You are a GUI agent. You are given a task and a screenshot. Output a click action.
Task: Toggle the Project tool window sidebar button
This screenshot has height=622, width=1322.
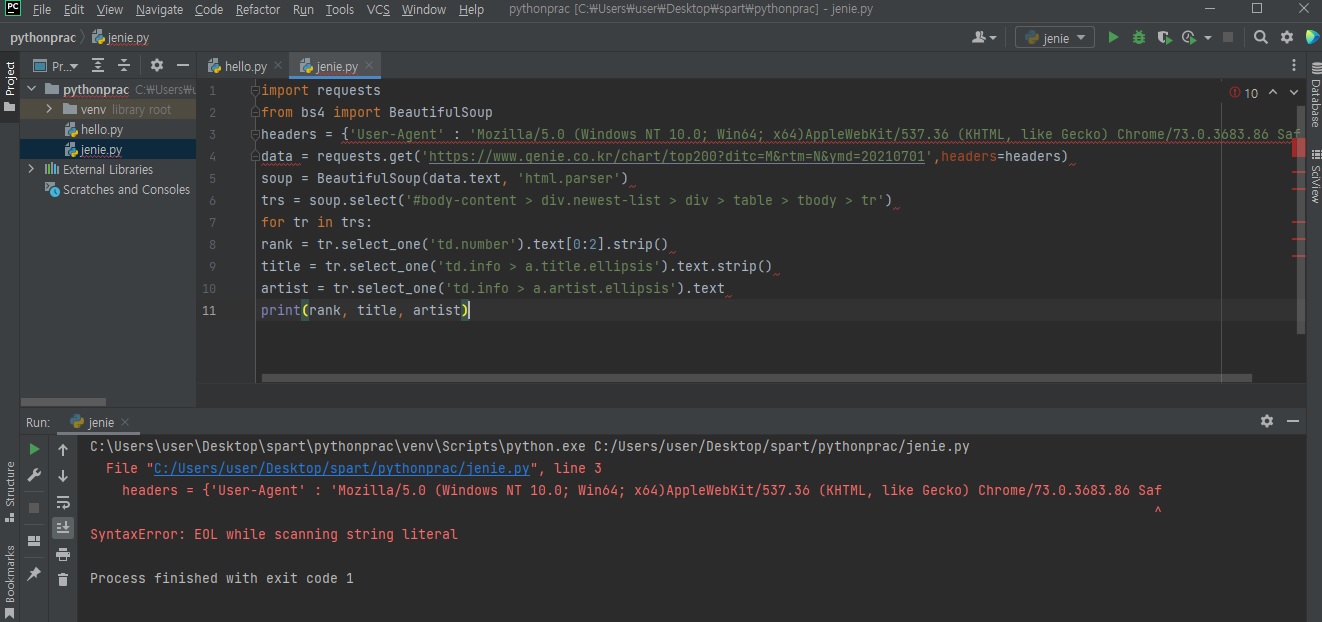tap(10, 87)
